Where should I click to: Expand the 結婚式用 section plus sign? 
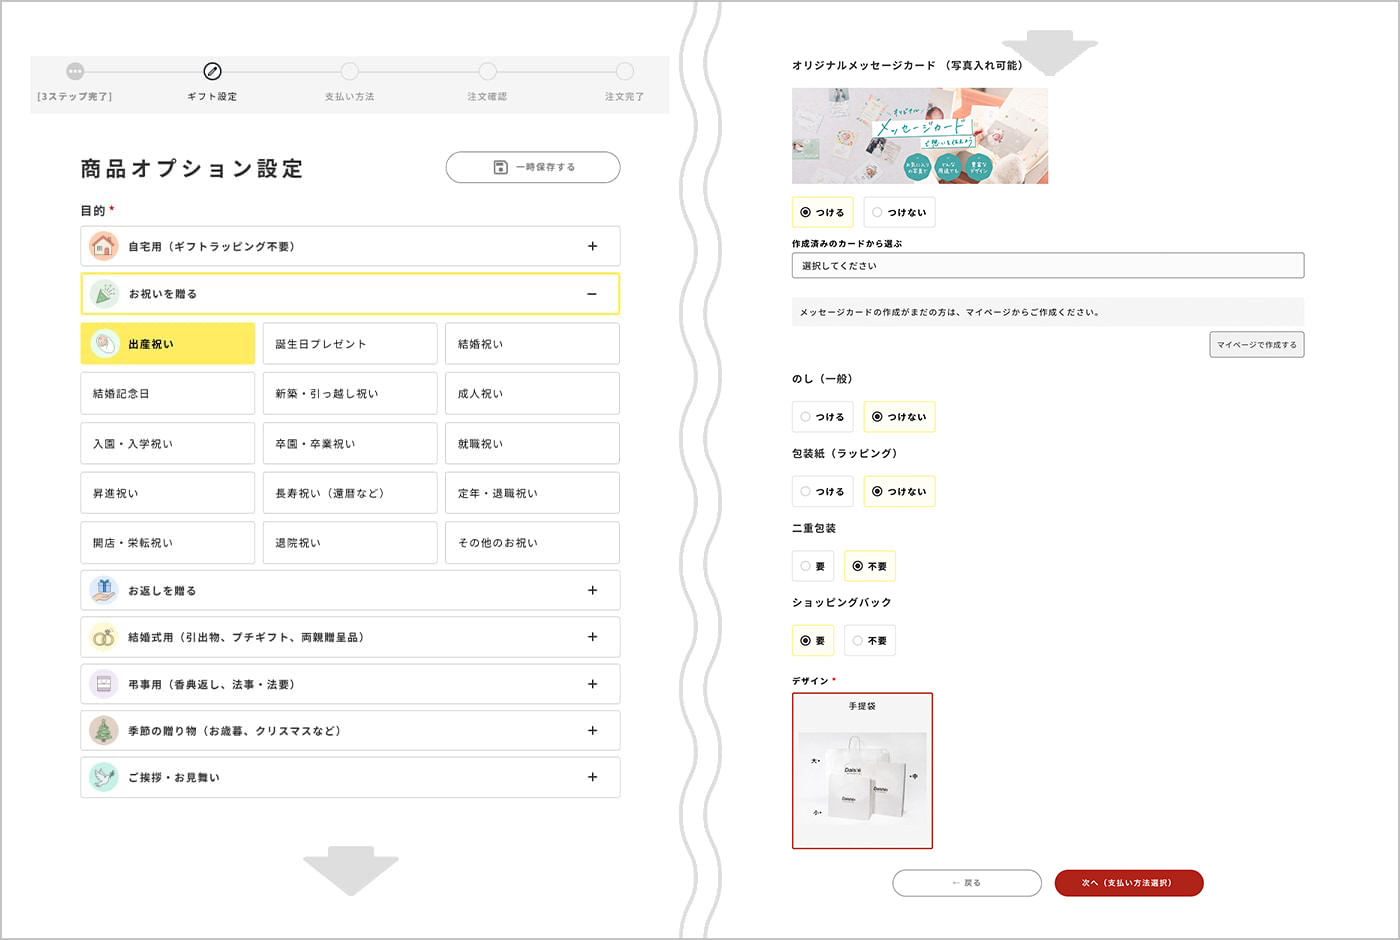(x=592, y=637)
